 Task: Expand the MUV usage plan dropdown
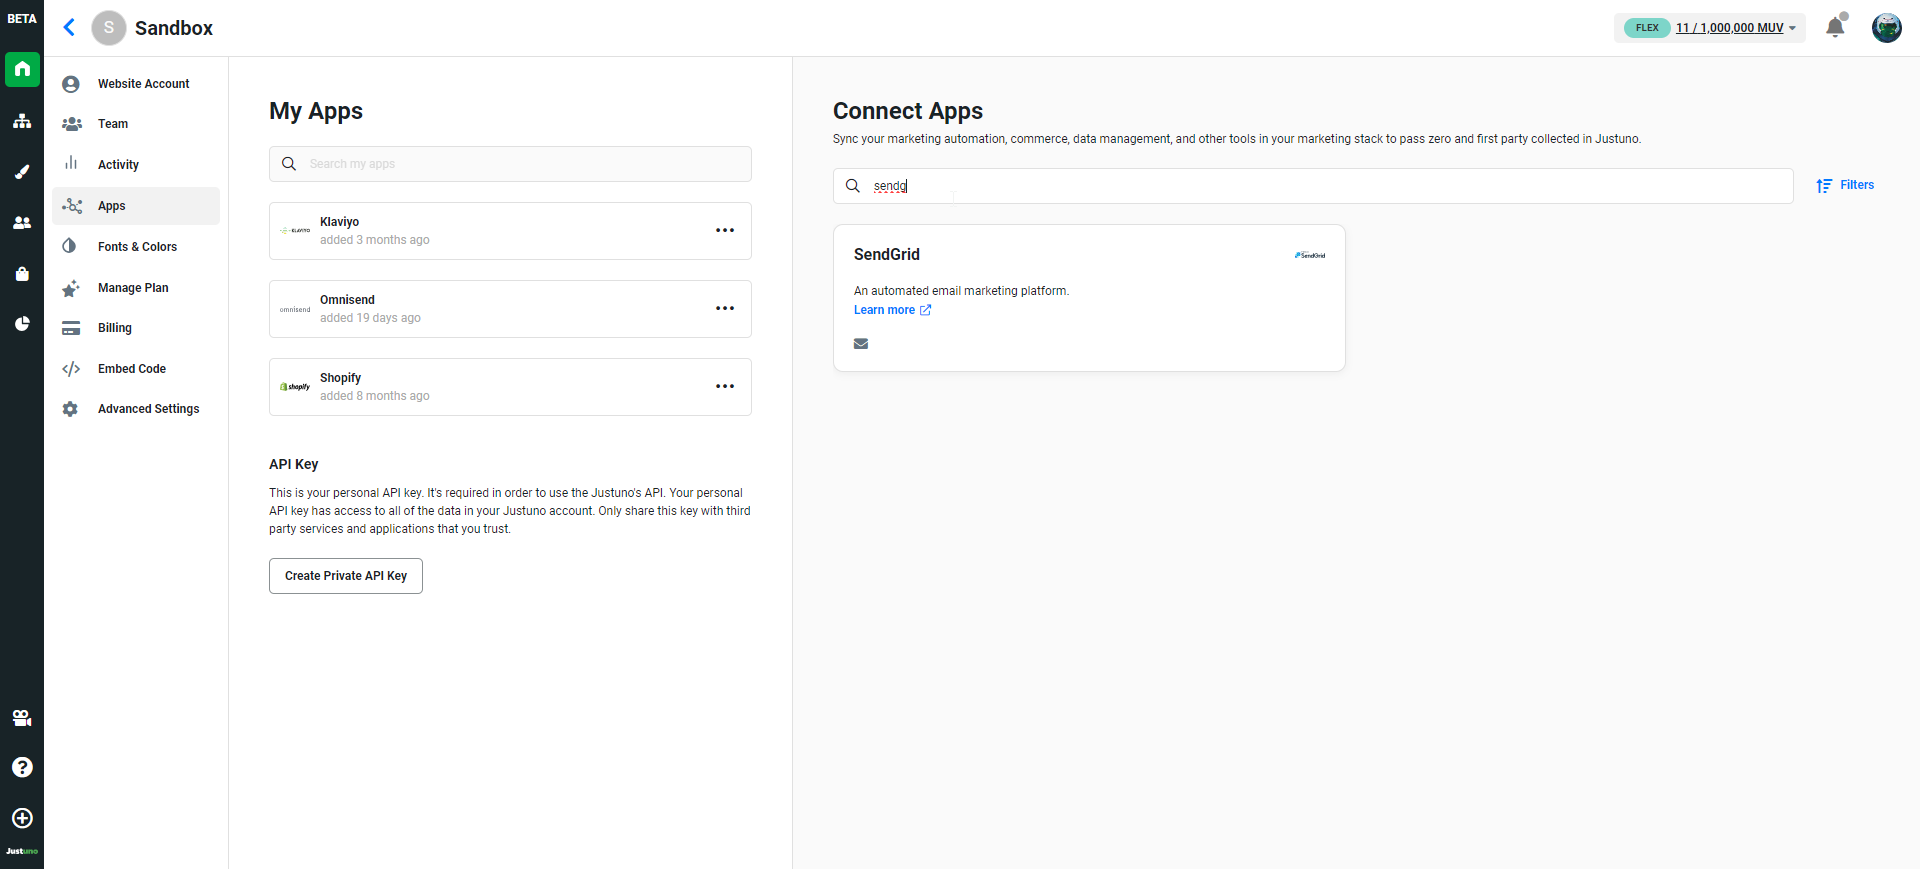click(1735, 28)
